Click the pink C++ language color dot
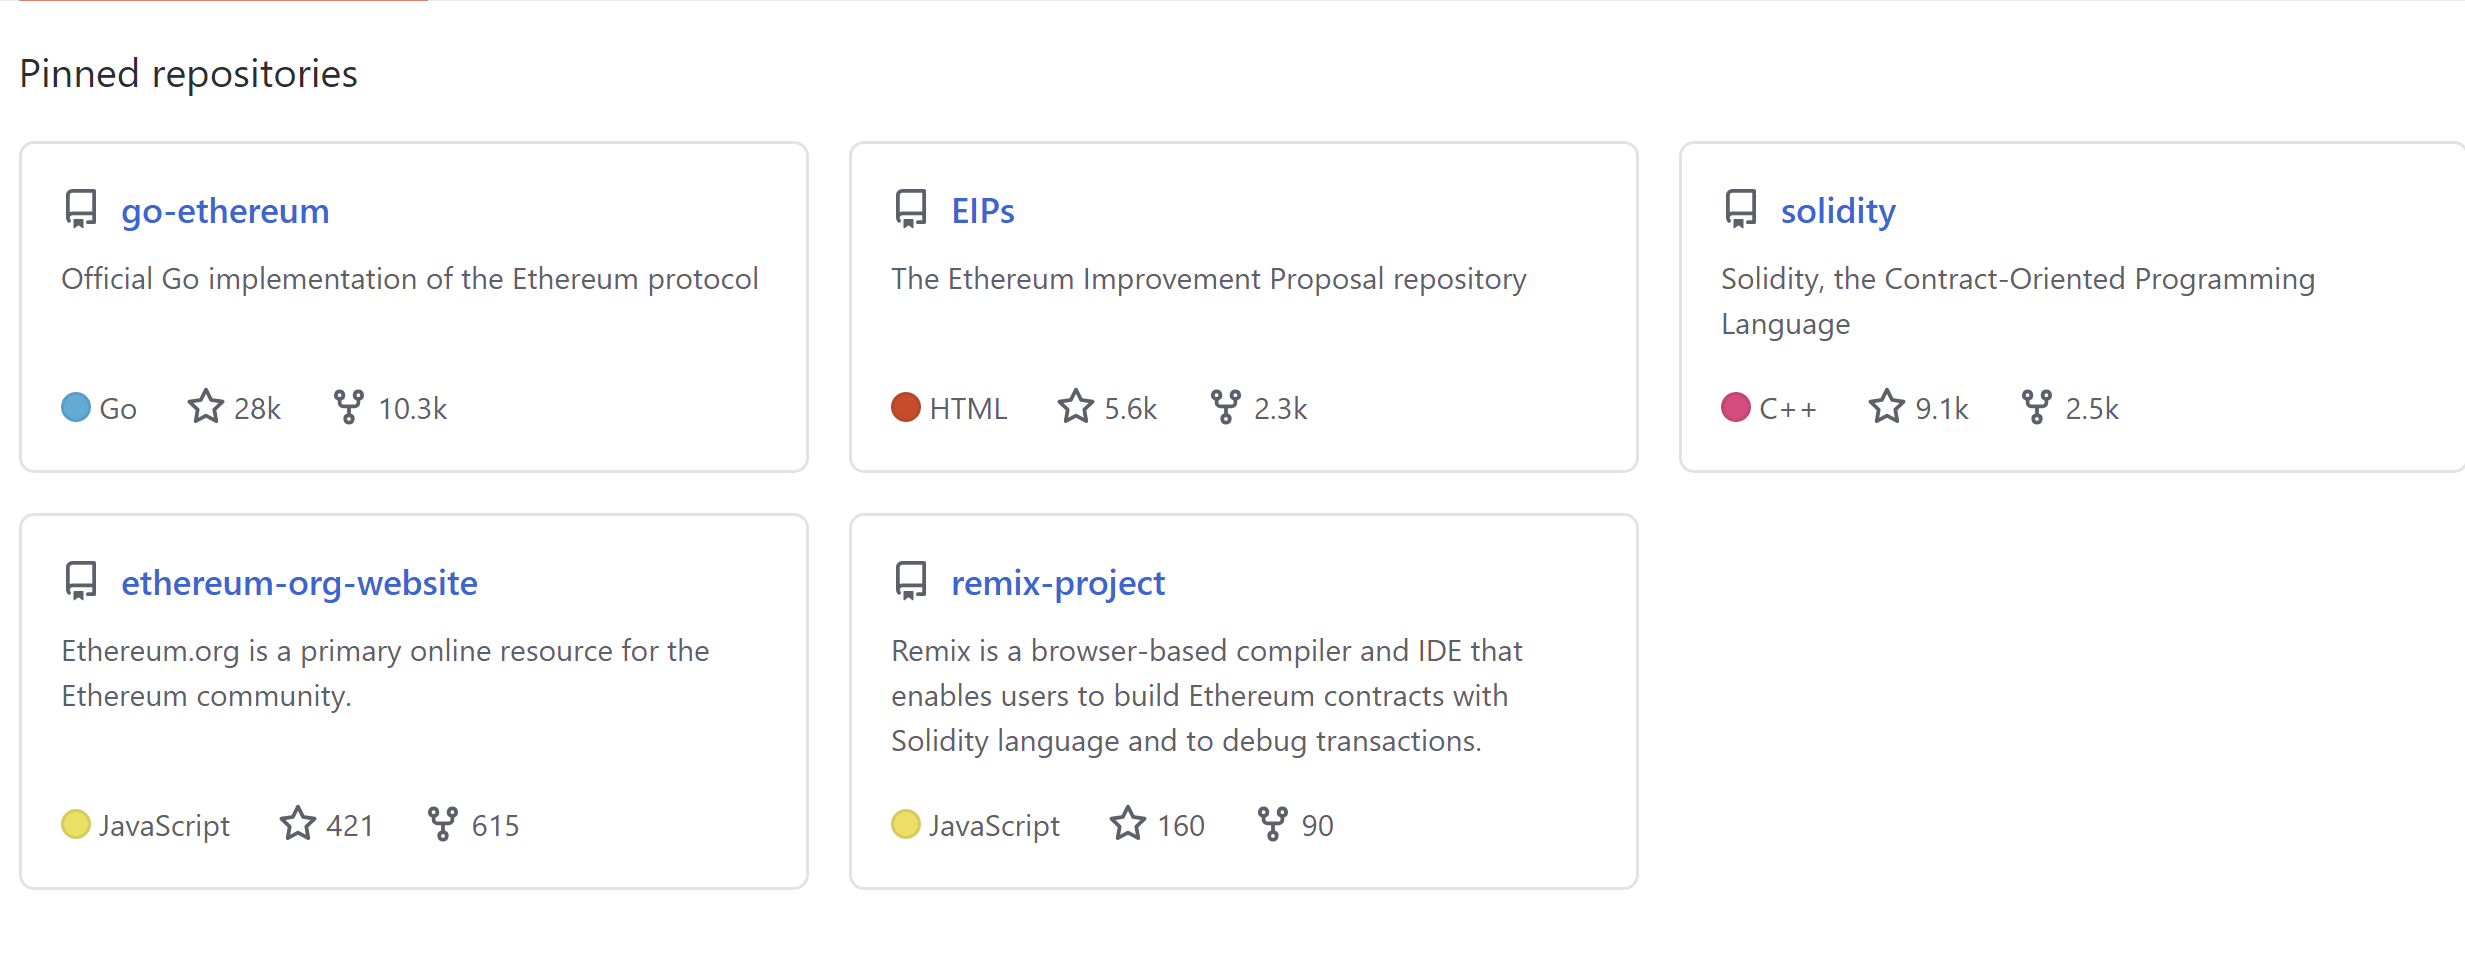2465x975 pixels. [x=1736, y=408]
